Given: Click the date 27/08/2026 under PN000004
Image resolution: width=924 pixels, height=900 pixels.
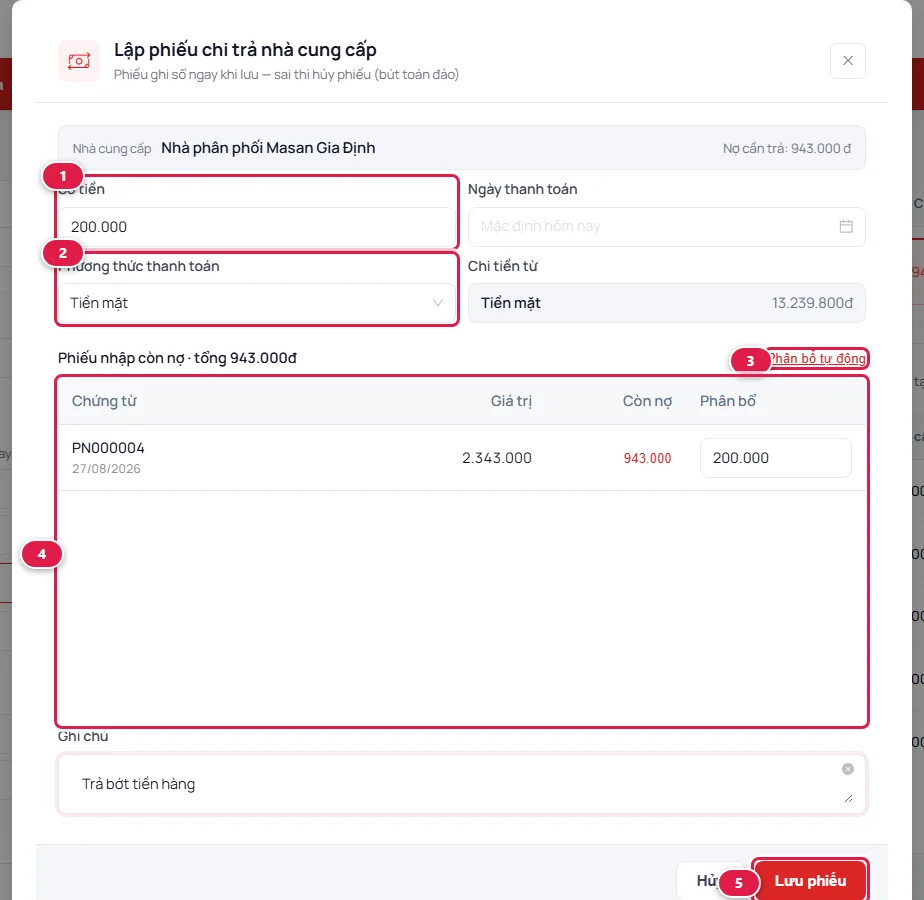Looking at the screenshot, I should click(x=106, y=469).
